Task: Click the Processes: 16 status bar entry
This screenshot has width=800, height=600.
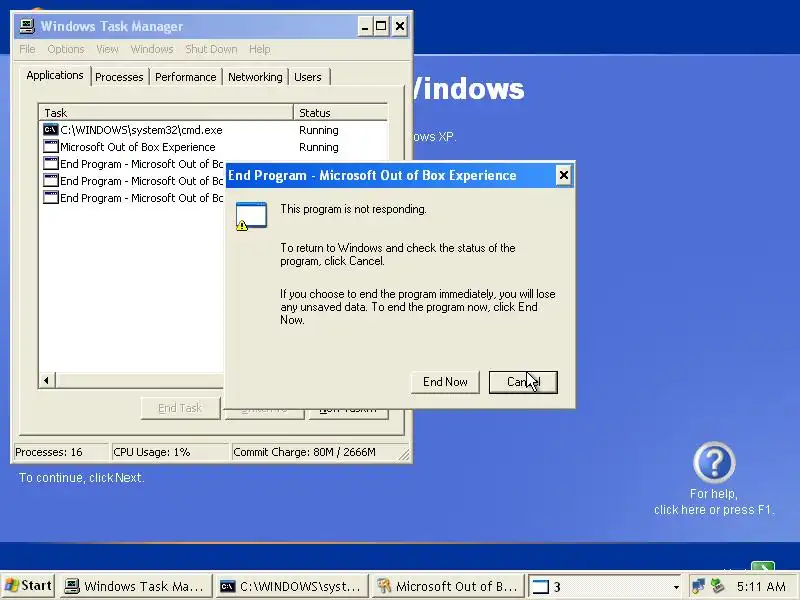Action: click(61, 452)
